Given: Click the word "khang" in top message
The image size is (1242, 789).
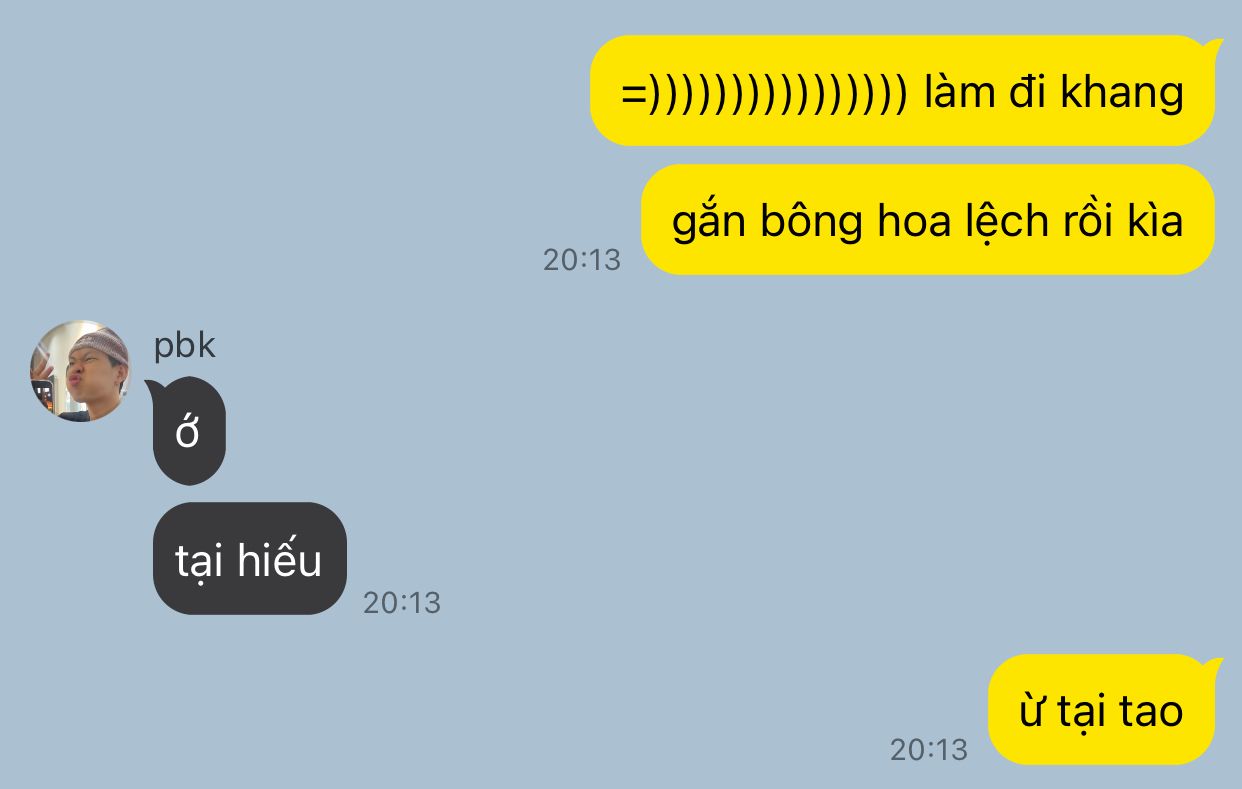Looking at the screenshot, I should (1122, 93).
